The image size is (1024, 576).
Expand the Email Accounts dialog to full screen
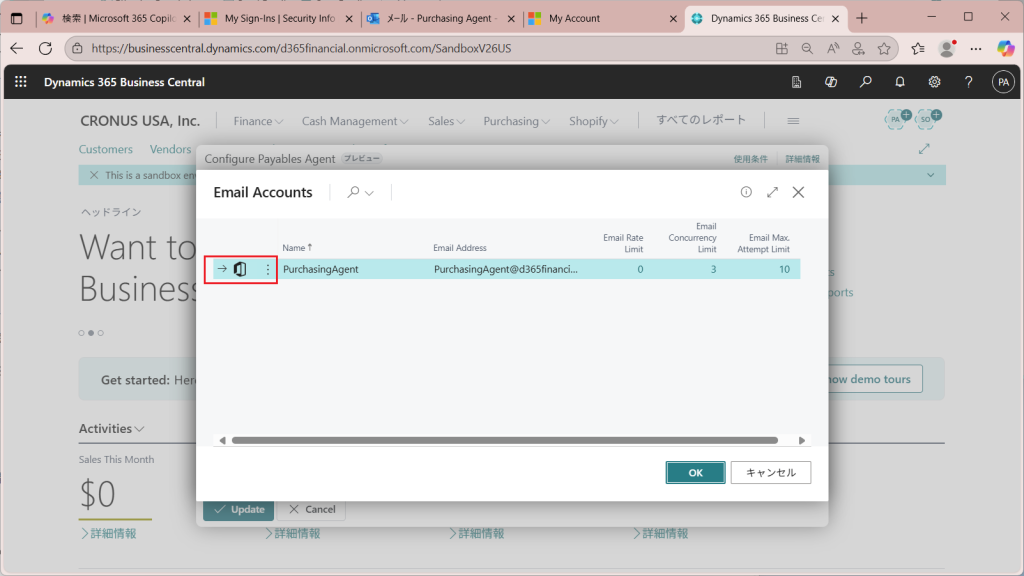tap(773, 192)
